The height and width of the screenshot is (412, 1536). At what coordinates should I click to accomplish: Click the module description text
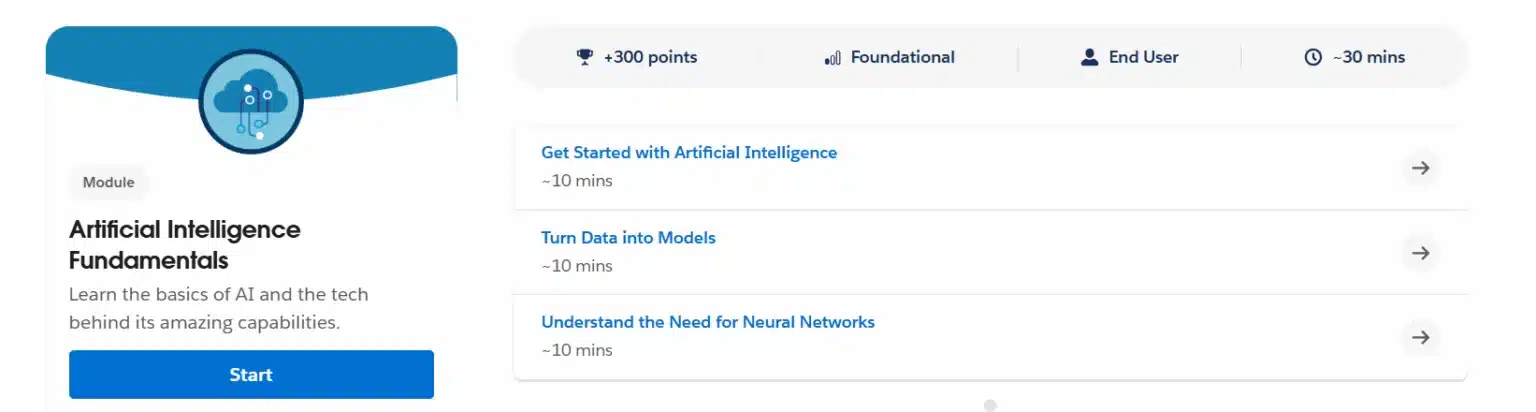pyautogui.click(x=219, y=309)
